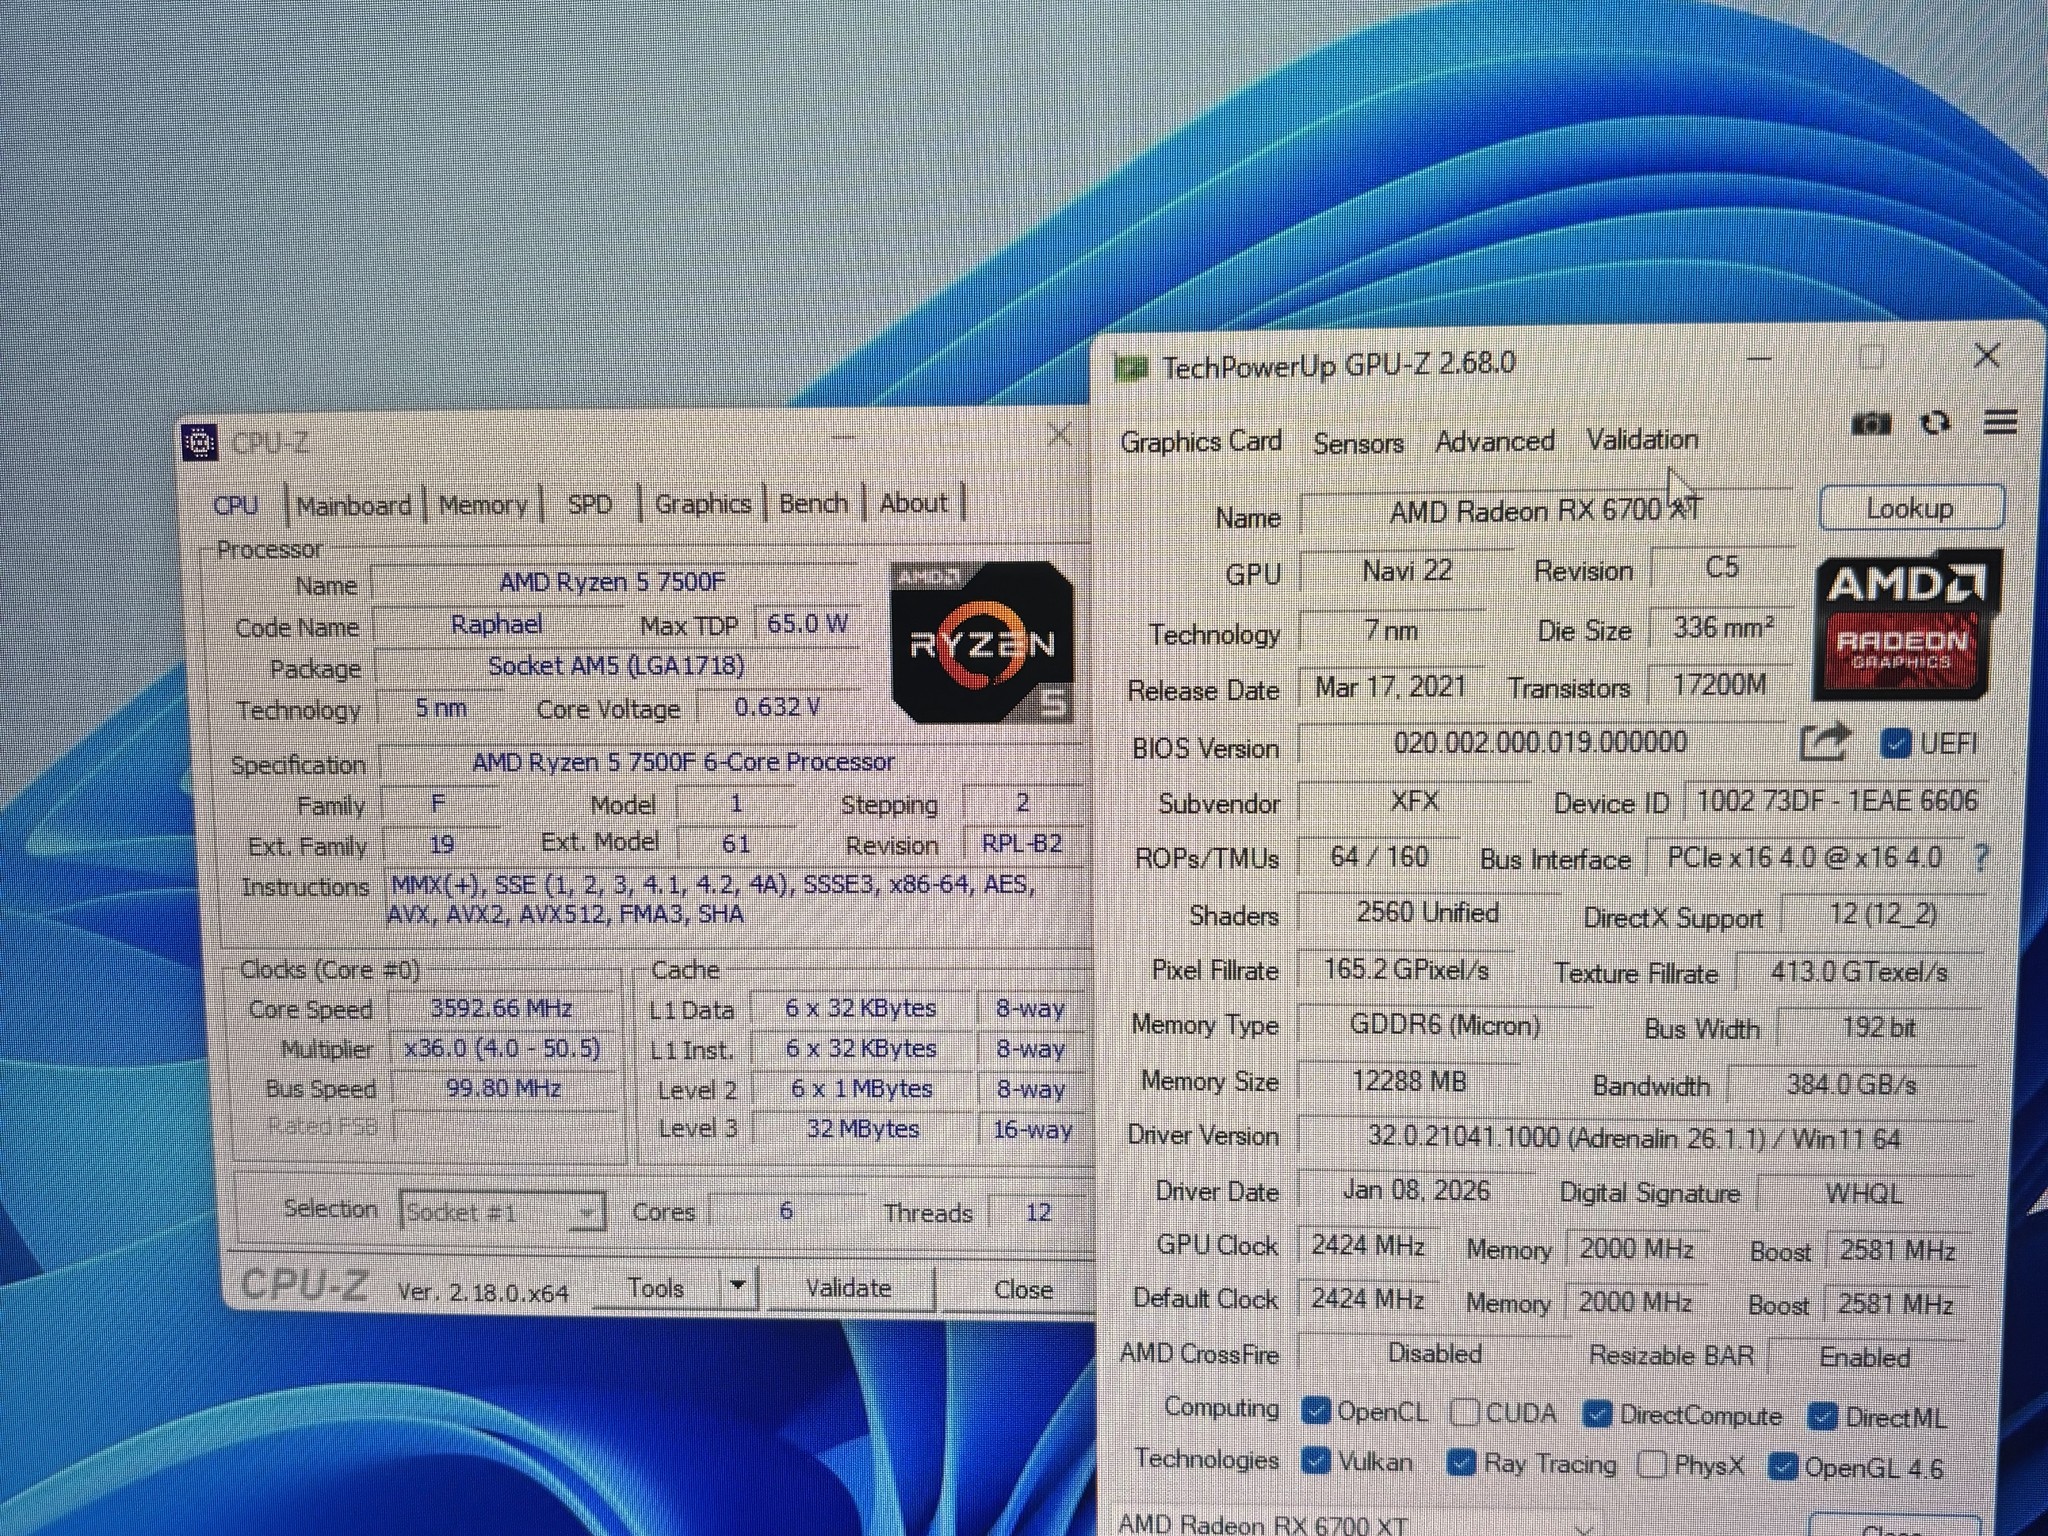Click the GPU-Z screenshot camera icon

pyautogui.click(x=1870, y=424)
